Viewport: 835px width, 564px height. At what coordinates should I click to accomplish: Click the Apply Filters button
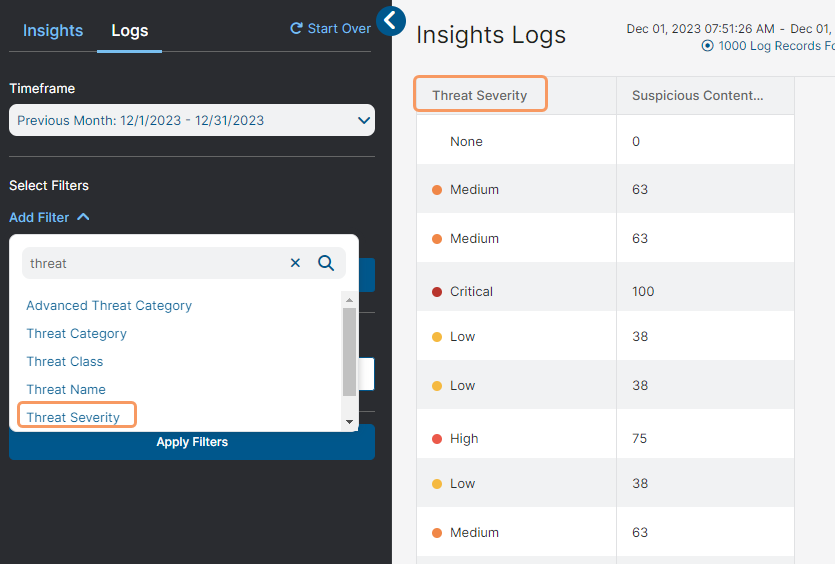click(192, 442)
